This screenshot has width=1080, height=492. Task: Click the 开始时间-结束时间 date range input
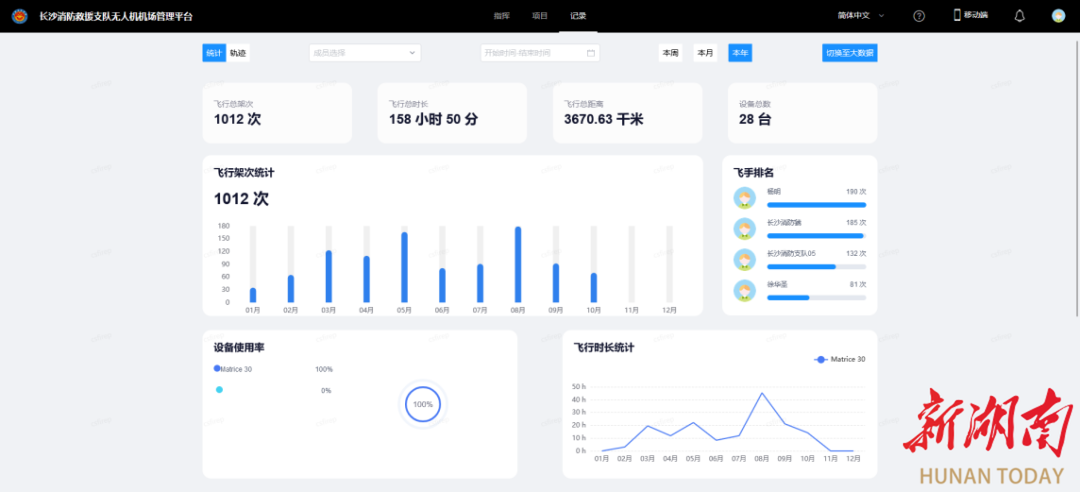530,53
